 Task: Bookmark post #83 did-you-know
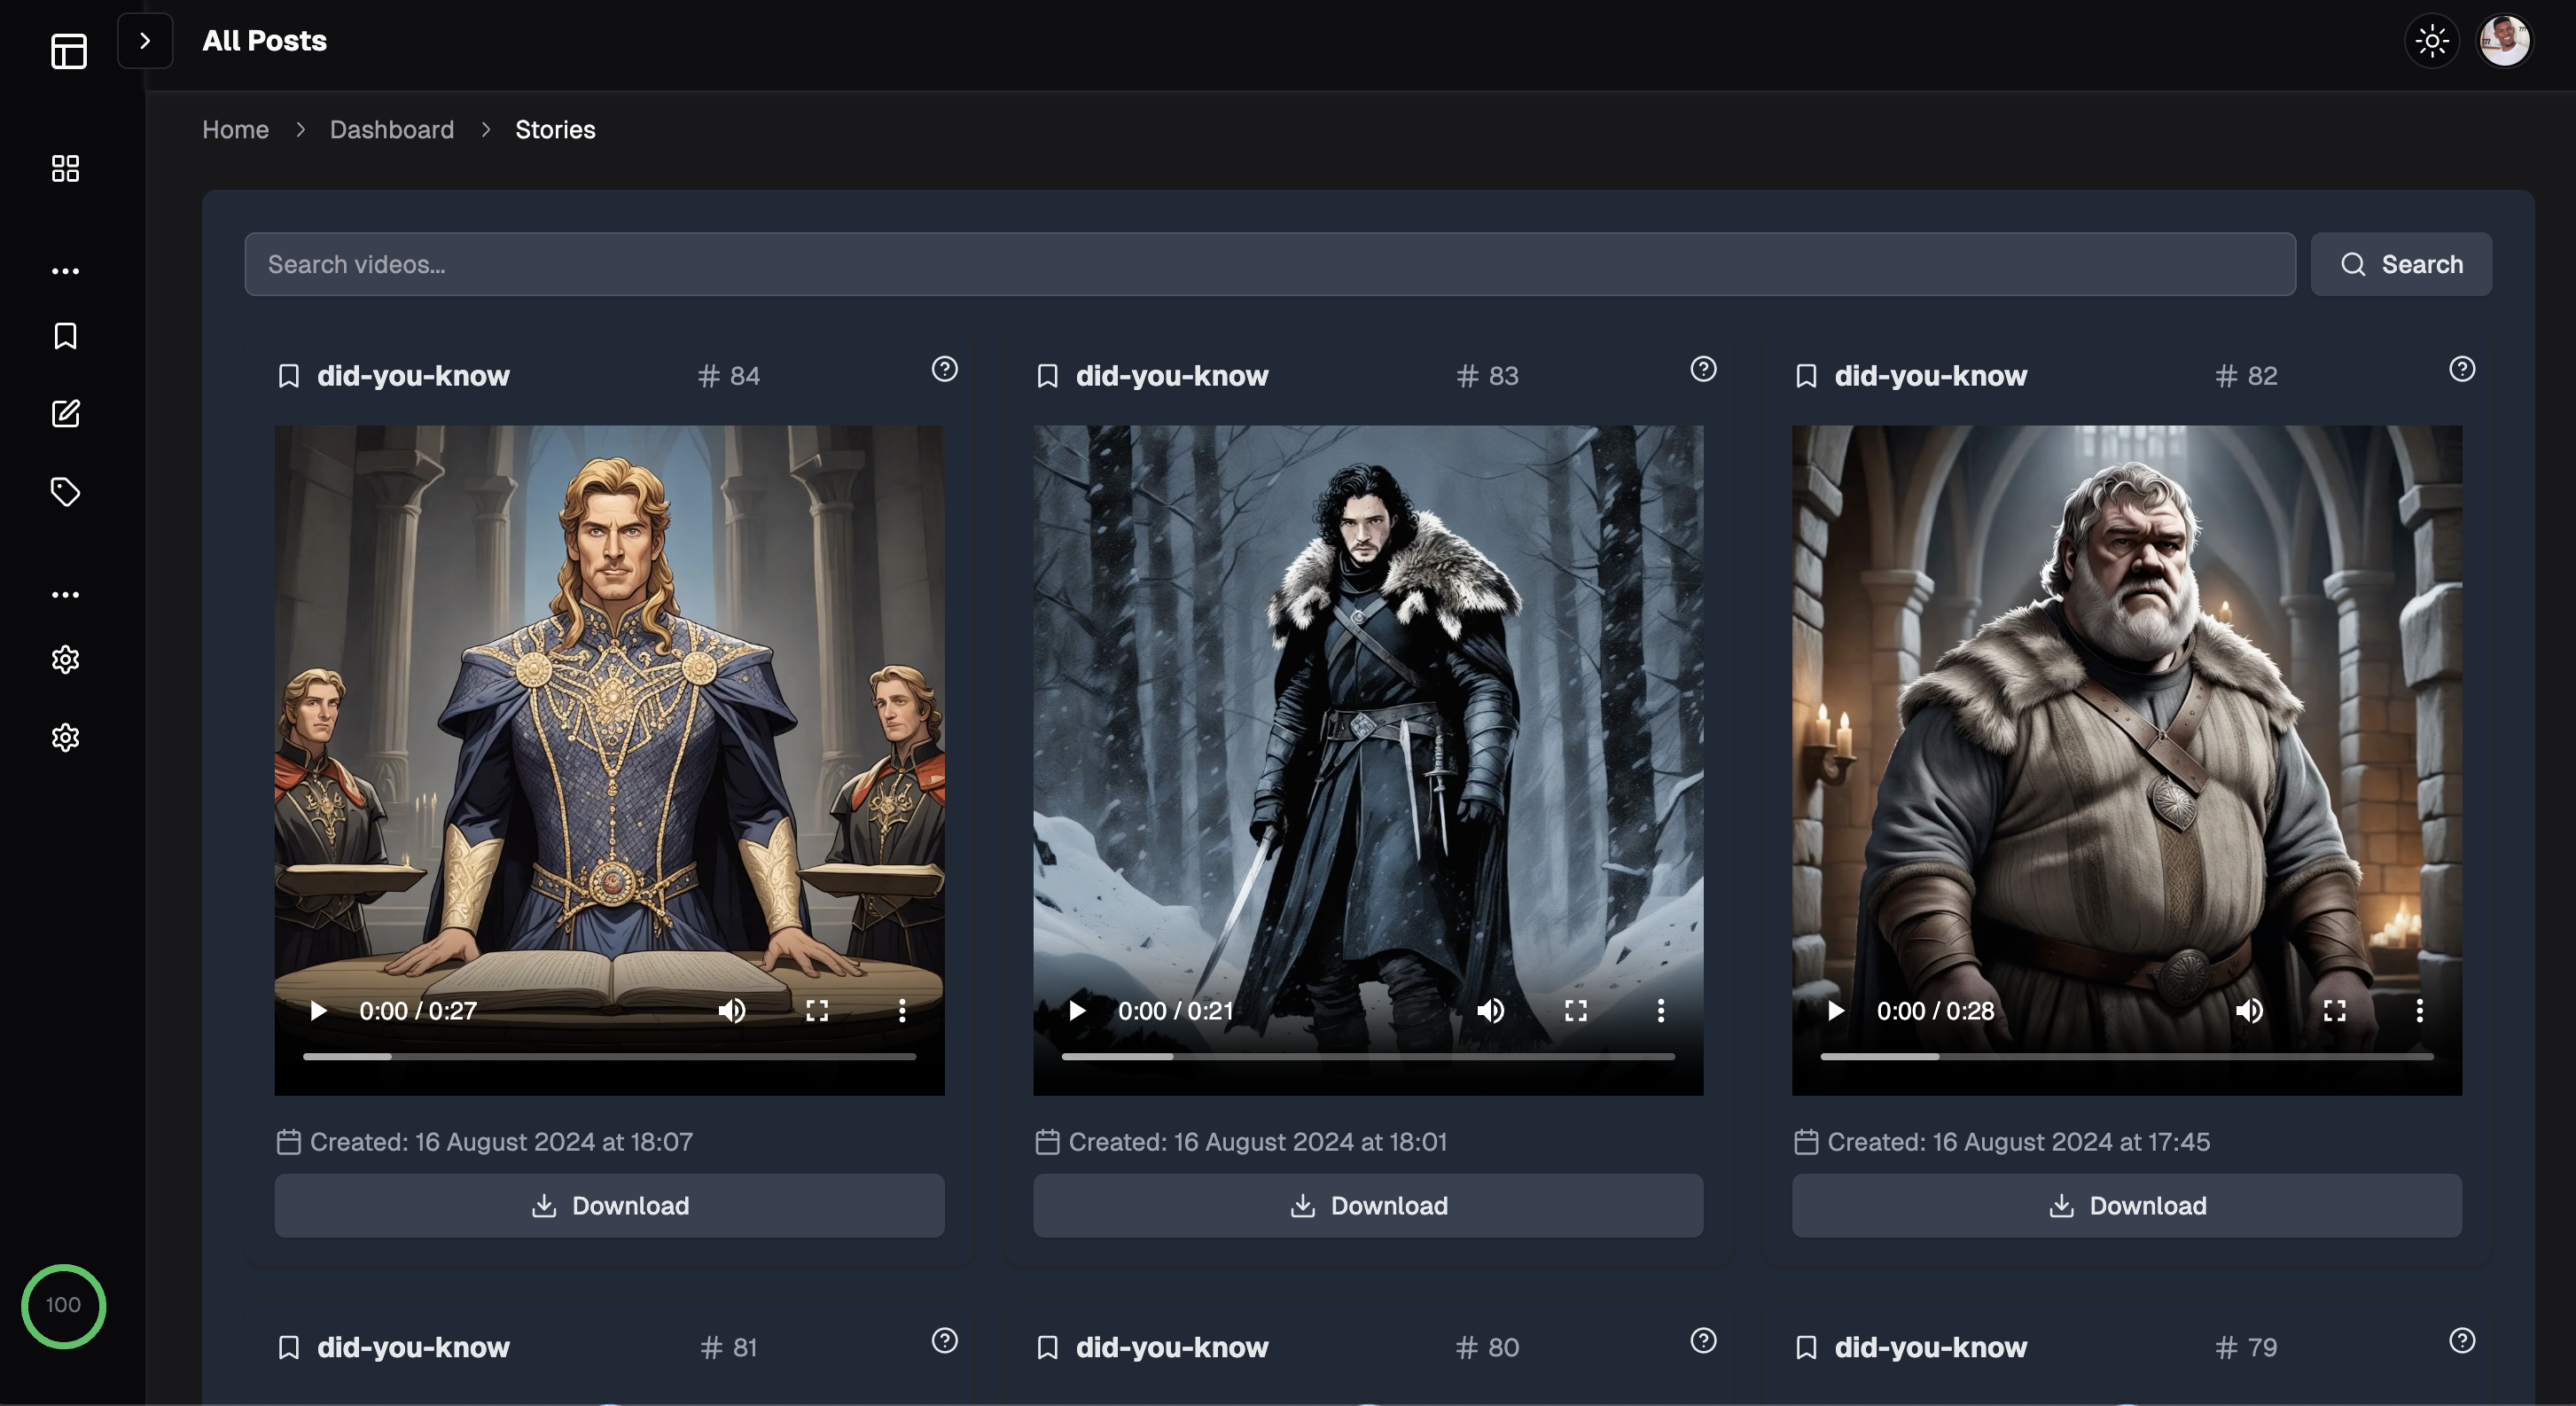click(1047, 376)
